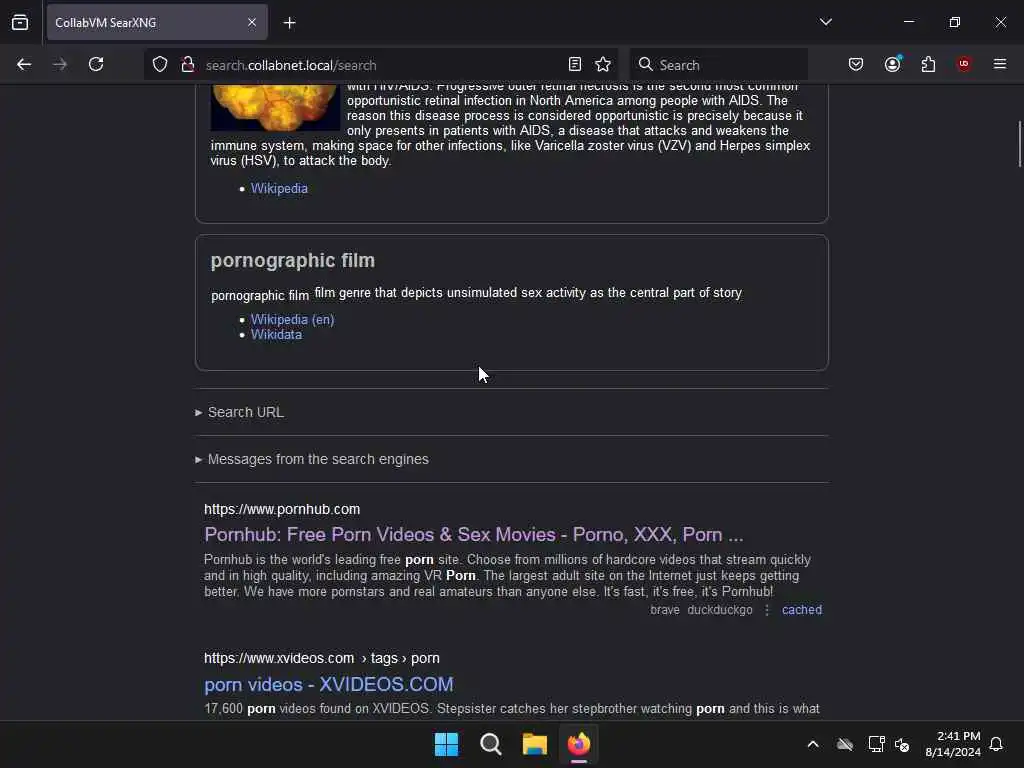
Task: Go back to the previous page
Action: 24,65
